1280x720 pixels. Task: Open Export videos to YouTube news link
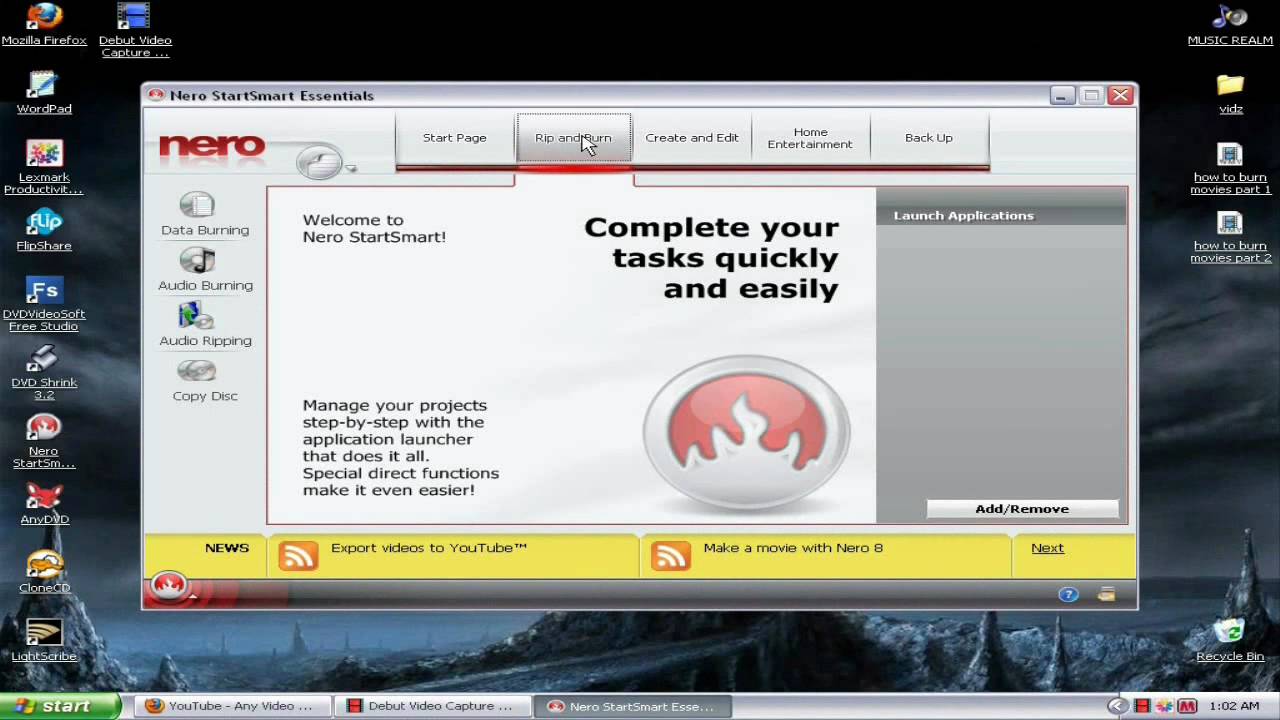[x=429, y=548]
